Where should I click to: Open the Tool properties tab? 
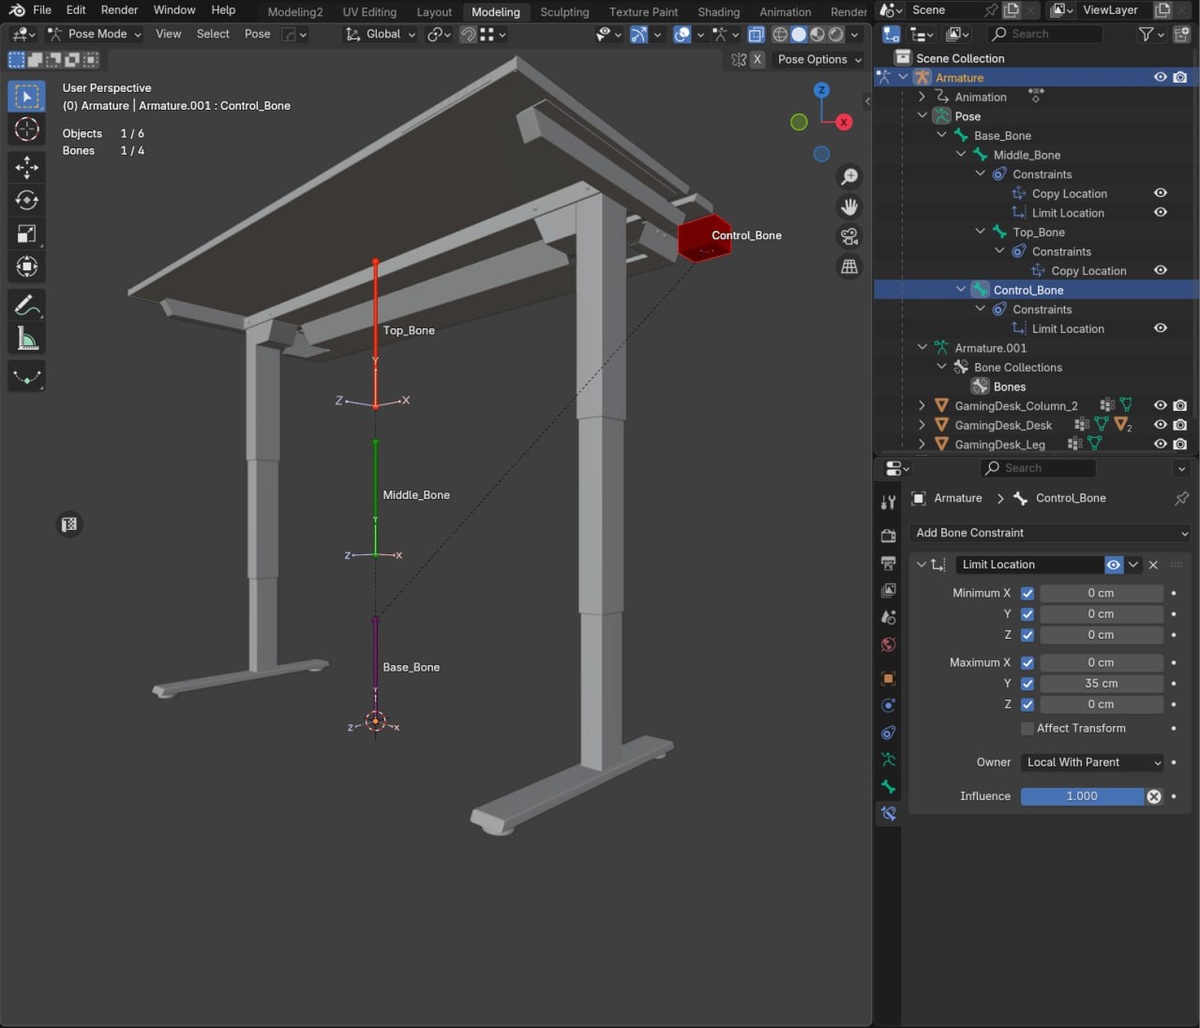[x=888, y=502]
